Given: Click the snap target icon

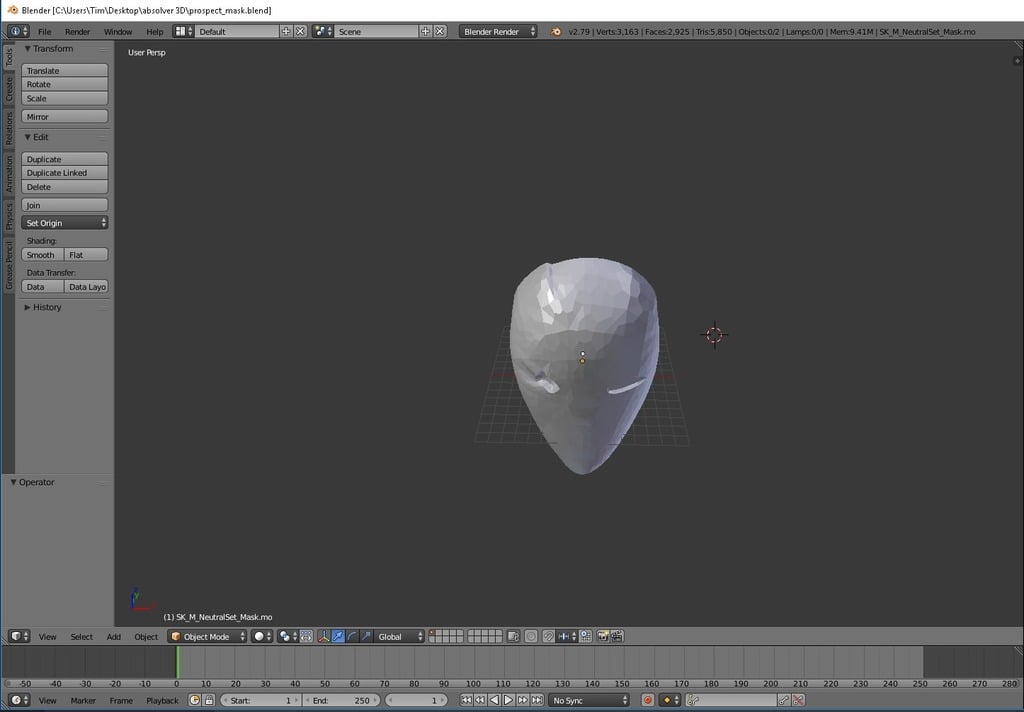Looking at the screenshot, I should pos(586,636).
